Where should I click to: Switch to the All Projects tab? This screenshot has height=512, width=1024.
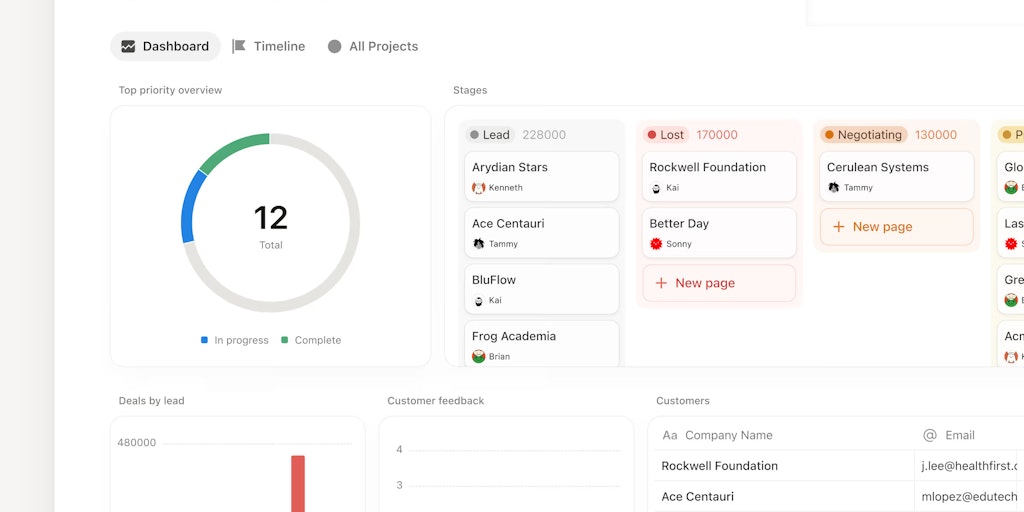click(x=373, y=46)
